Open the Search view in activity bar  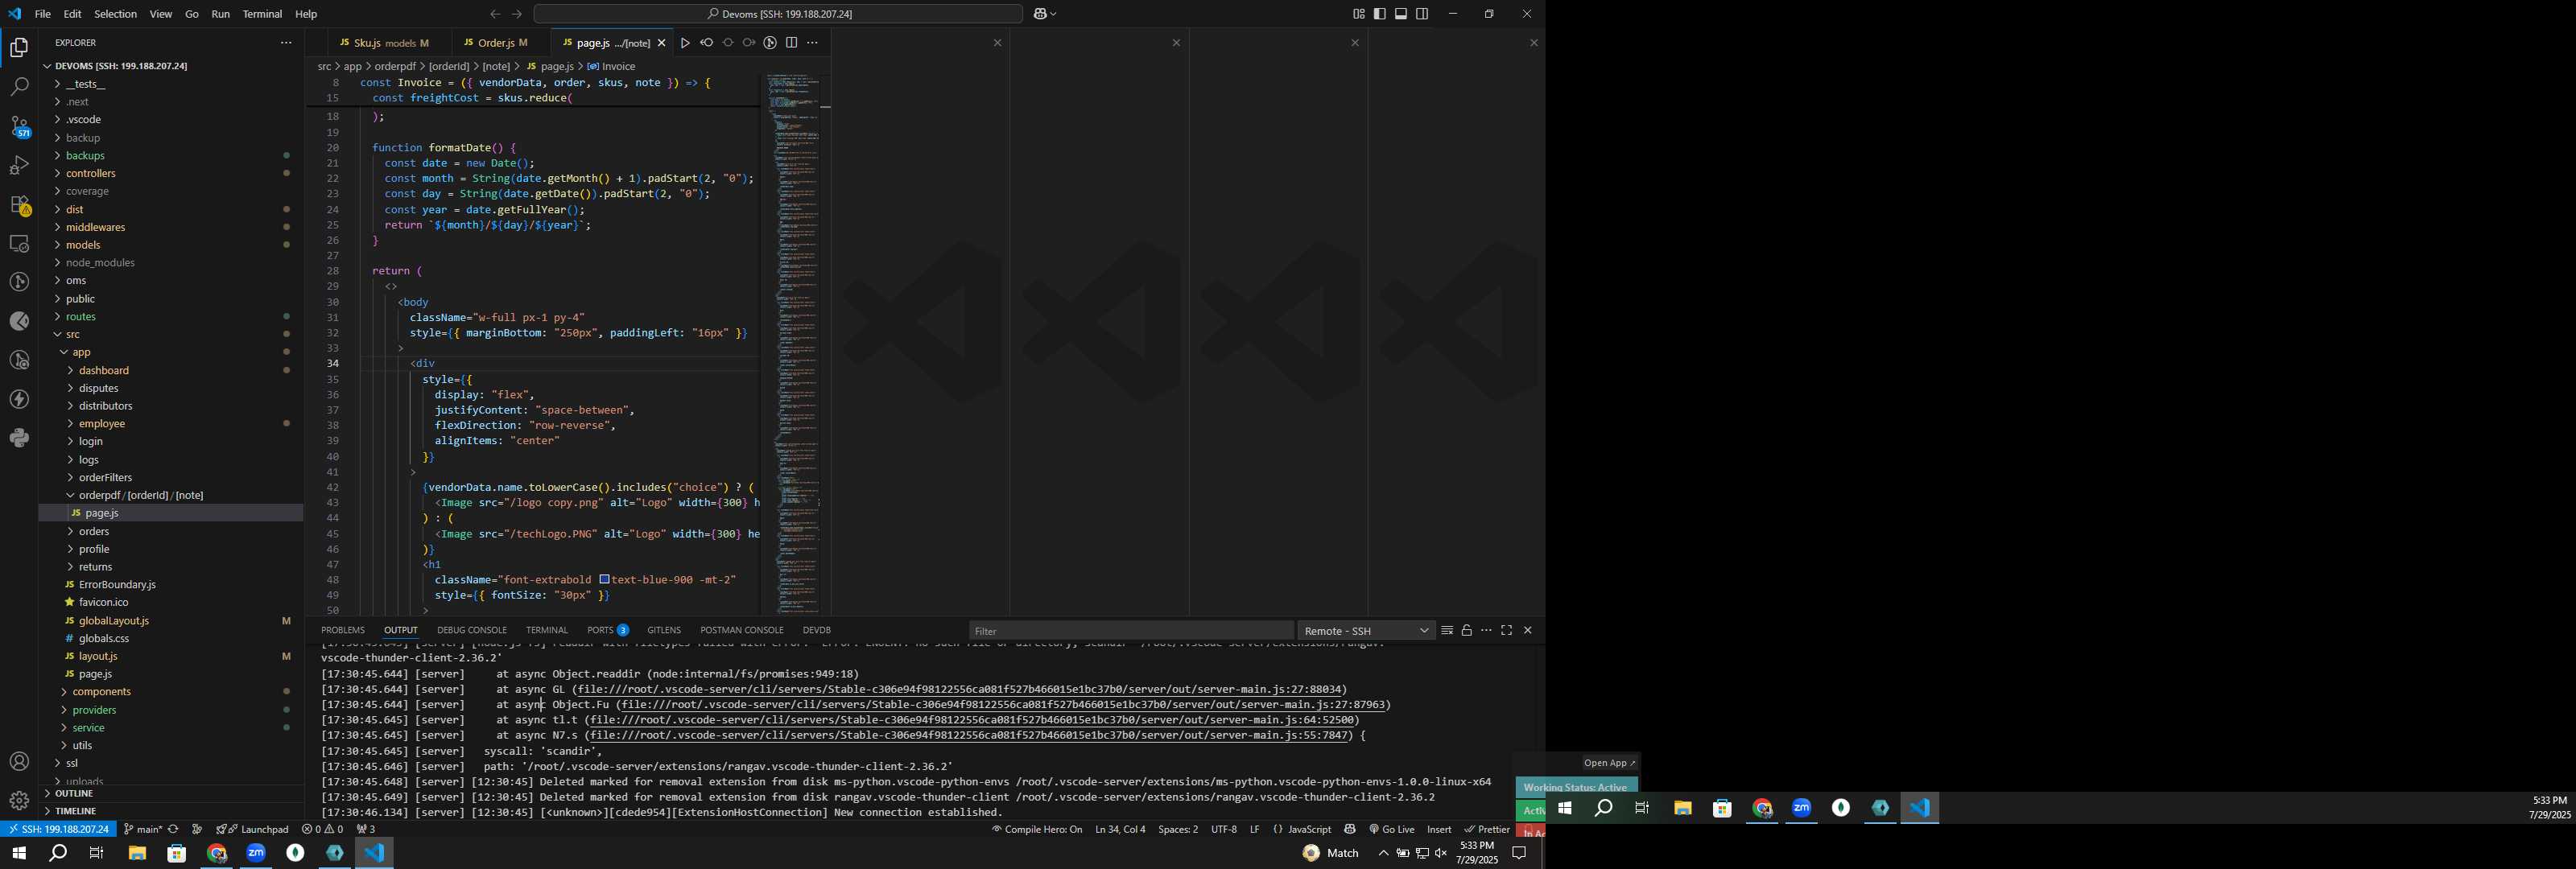[x=19, y=87]
